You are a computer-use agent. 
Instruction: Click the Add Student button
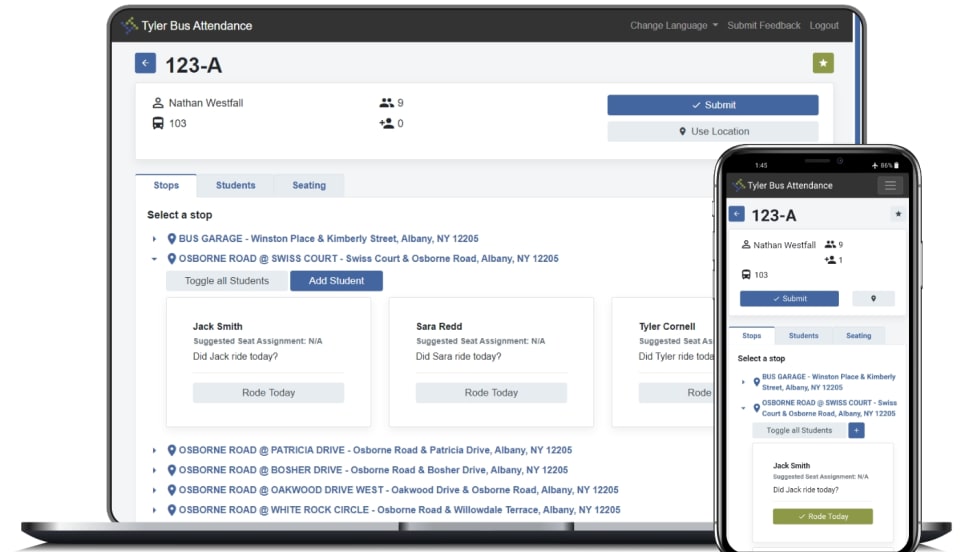tap(336, 281)
